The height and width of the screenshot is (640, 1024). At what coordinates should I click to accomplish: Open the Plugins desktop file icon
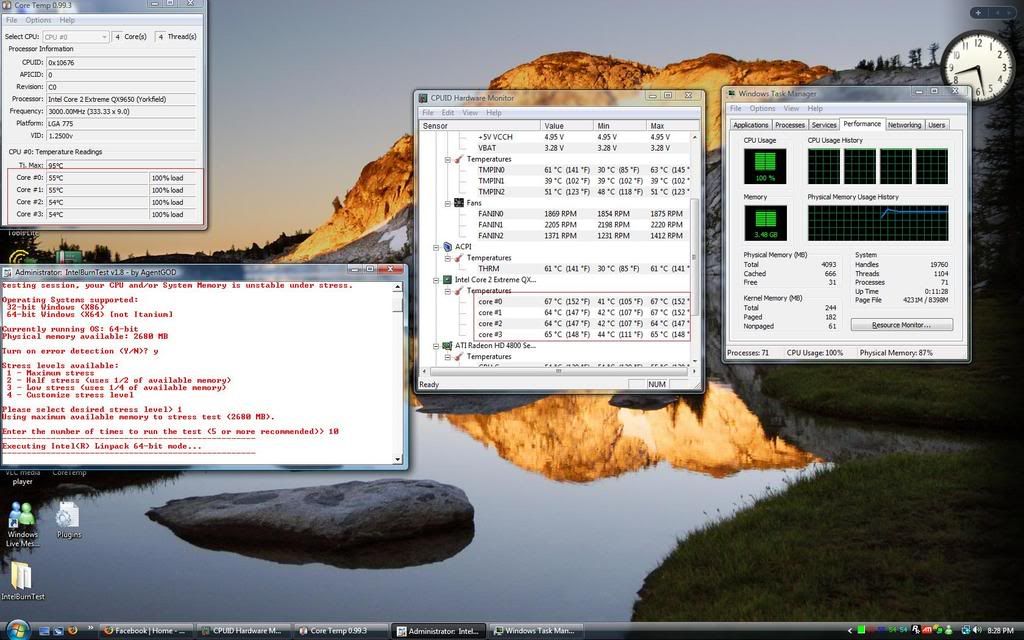[68, 515]
